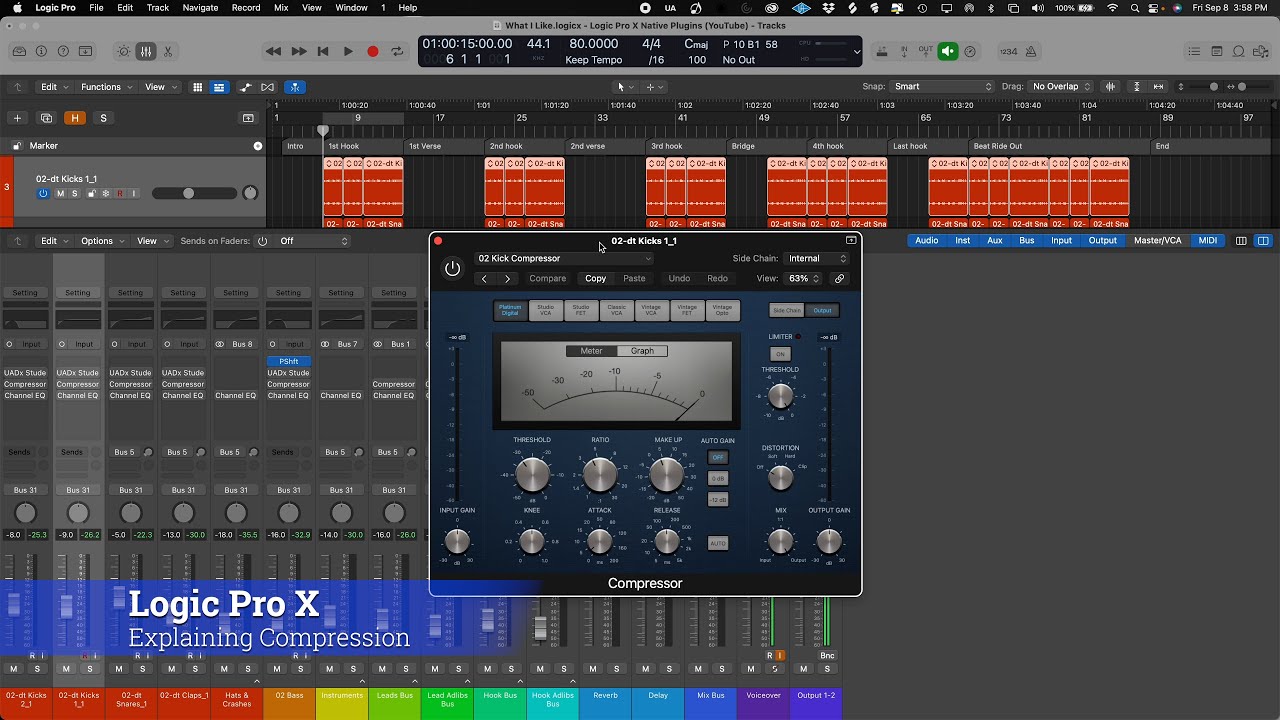Screen dimensions: 1280x720
Task: Click the compressor Threshold knob
Action: pyautogui.click(x=532, y=474)
